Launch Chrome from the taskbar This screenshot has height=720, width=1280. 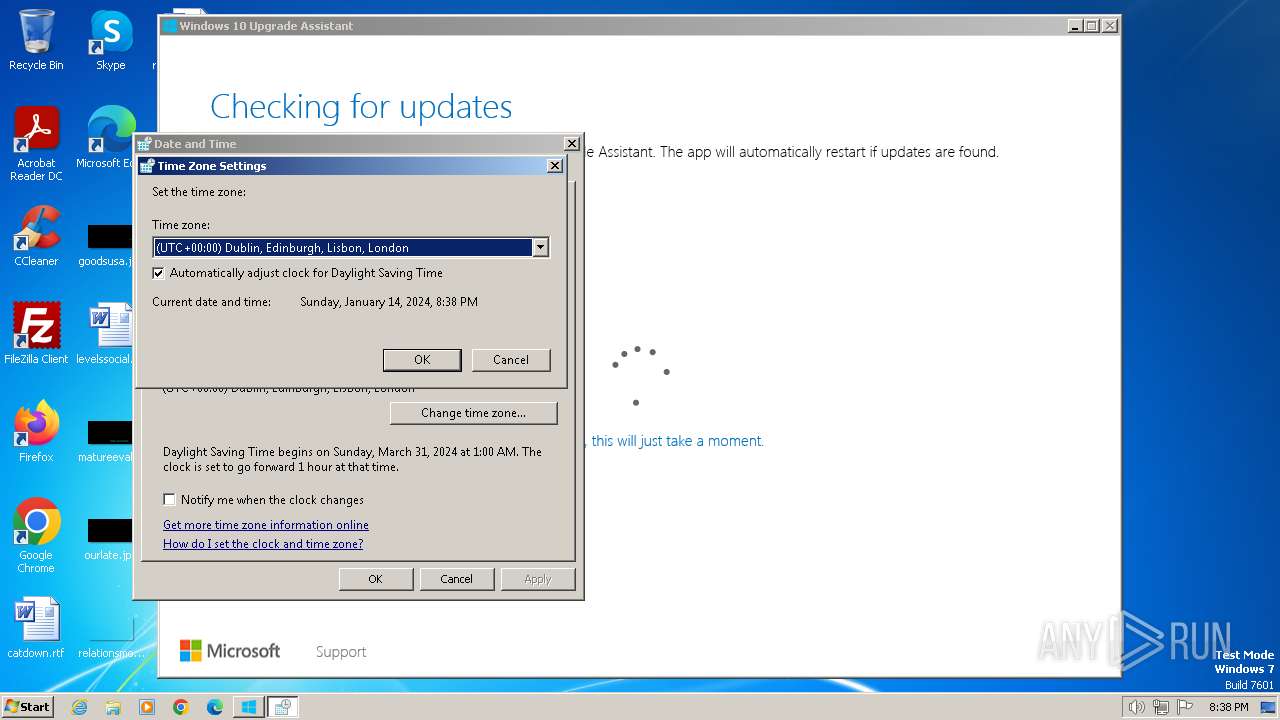tap(181, 707)
